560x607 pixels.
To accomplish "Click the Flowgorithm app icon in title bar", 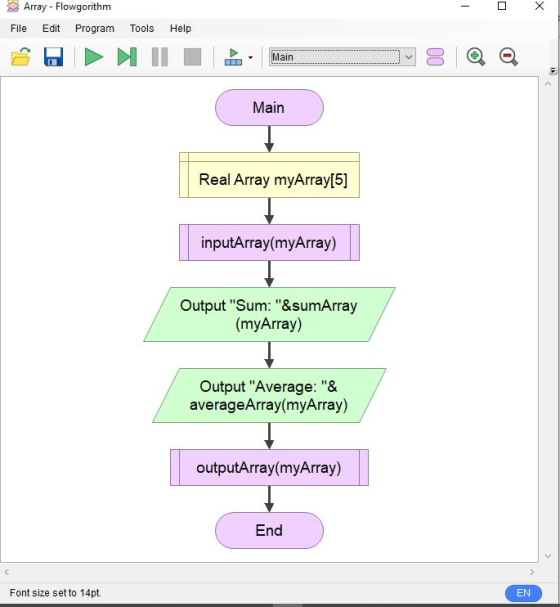I will [13, 7].
